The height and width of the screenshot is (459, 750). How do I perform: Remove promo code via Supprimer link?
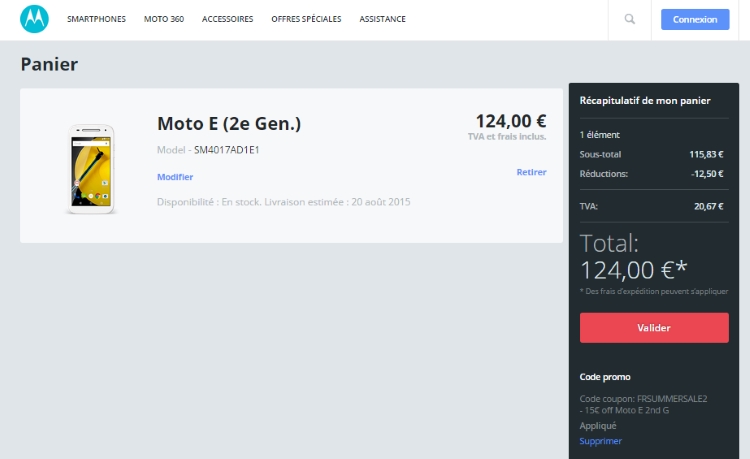tap(600, 441)
